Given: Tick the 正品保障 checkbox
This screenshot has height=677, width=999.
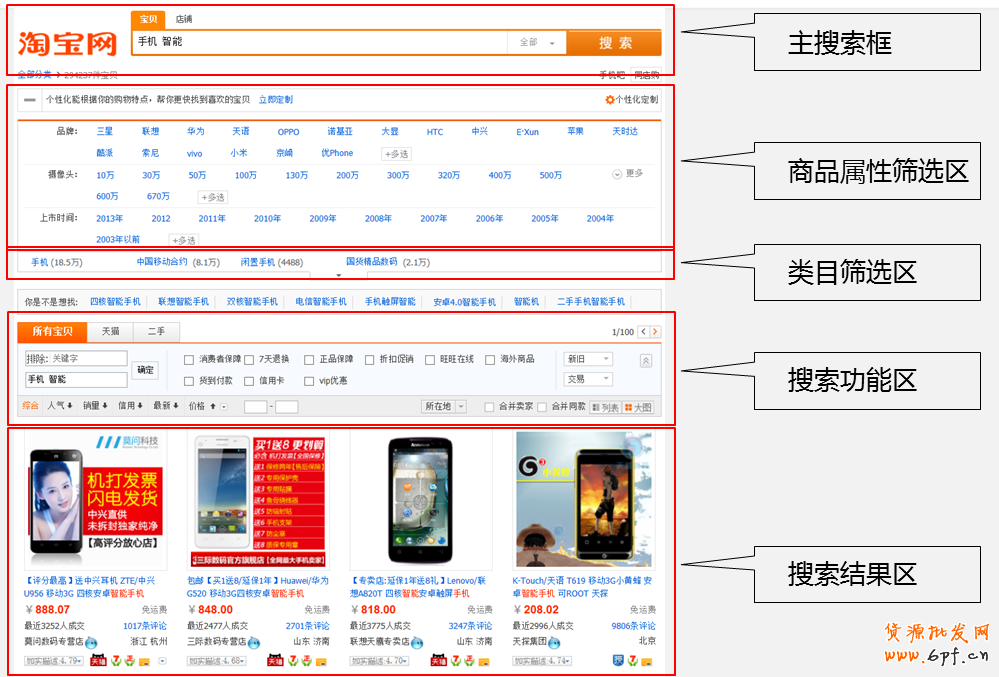Looking at the screenshot, I should (309, 359).
